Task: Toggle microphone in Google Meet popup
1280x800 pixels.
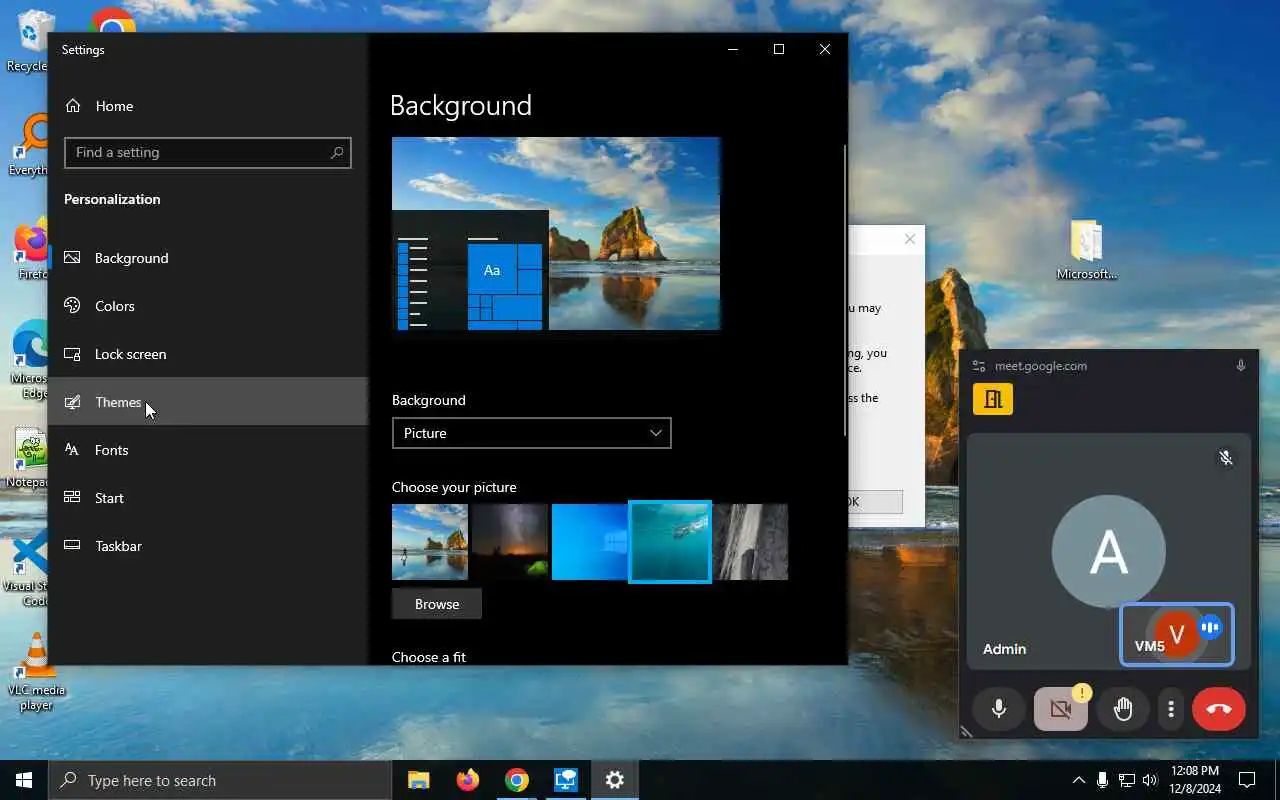Action: pyautogui.click(x=998, y=709)
